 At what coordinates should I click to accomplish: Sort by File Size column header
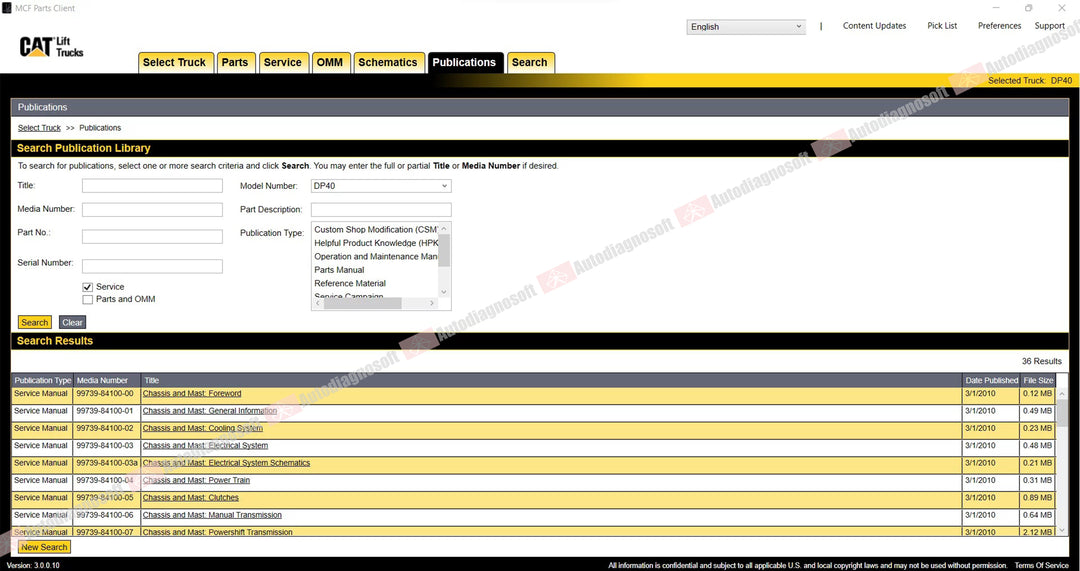click(1037, 380)
